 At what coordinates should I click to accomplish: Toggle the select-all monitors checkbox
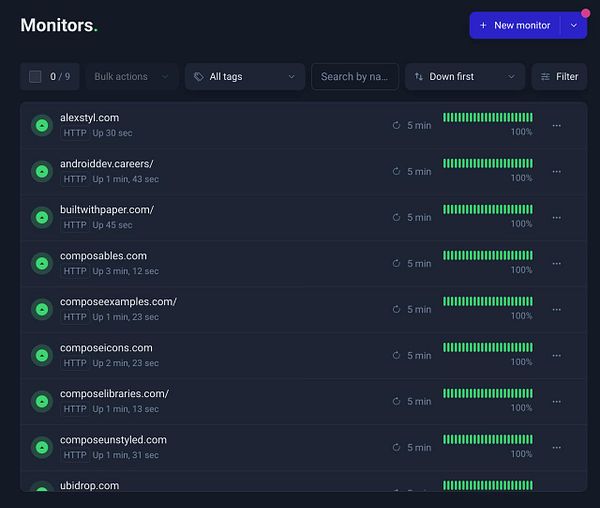[35, 77]
